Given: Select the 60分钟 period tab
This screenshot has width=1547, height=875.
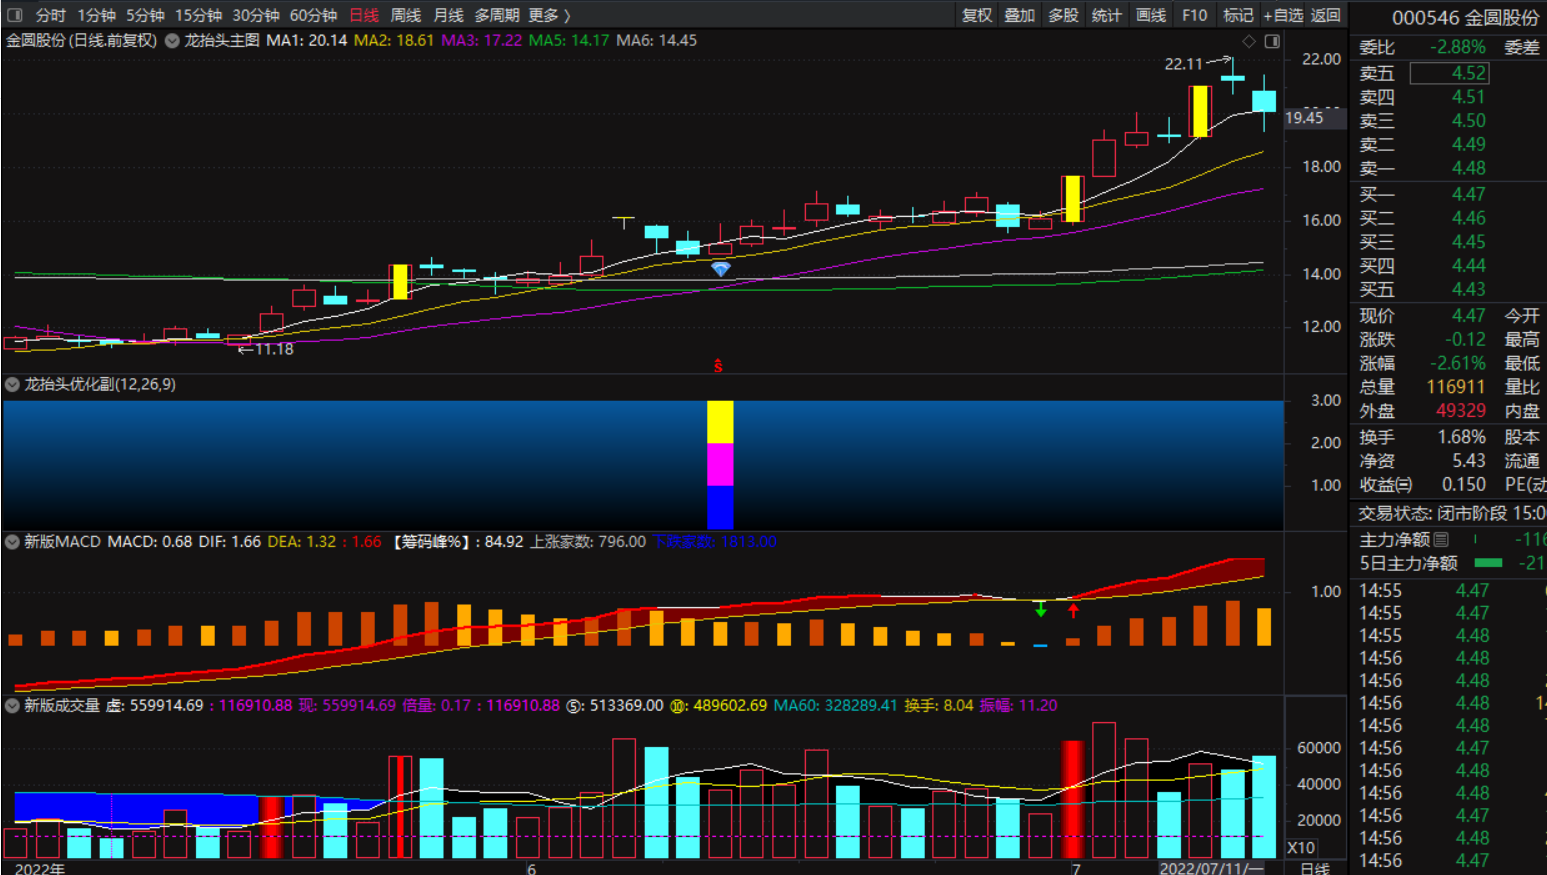Looking at the screenshot, I should (x=313, y=15).
